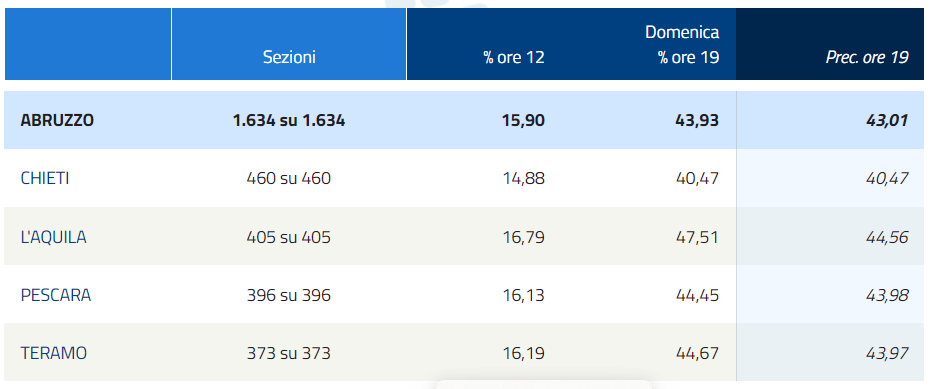Click Teramo's 43,97 previous value
Screen dimensions: 932x389
[x=887, y=353]
